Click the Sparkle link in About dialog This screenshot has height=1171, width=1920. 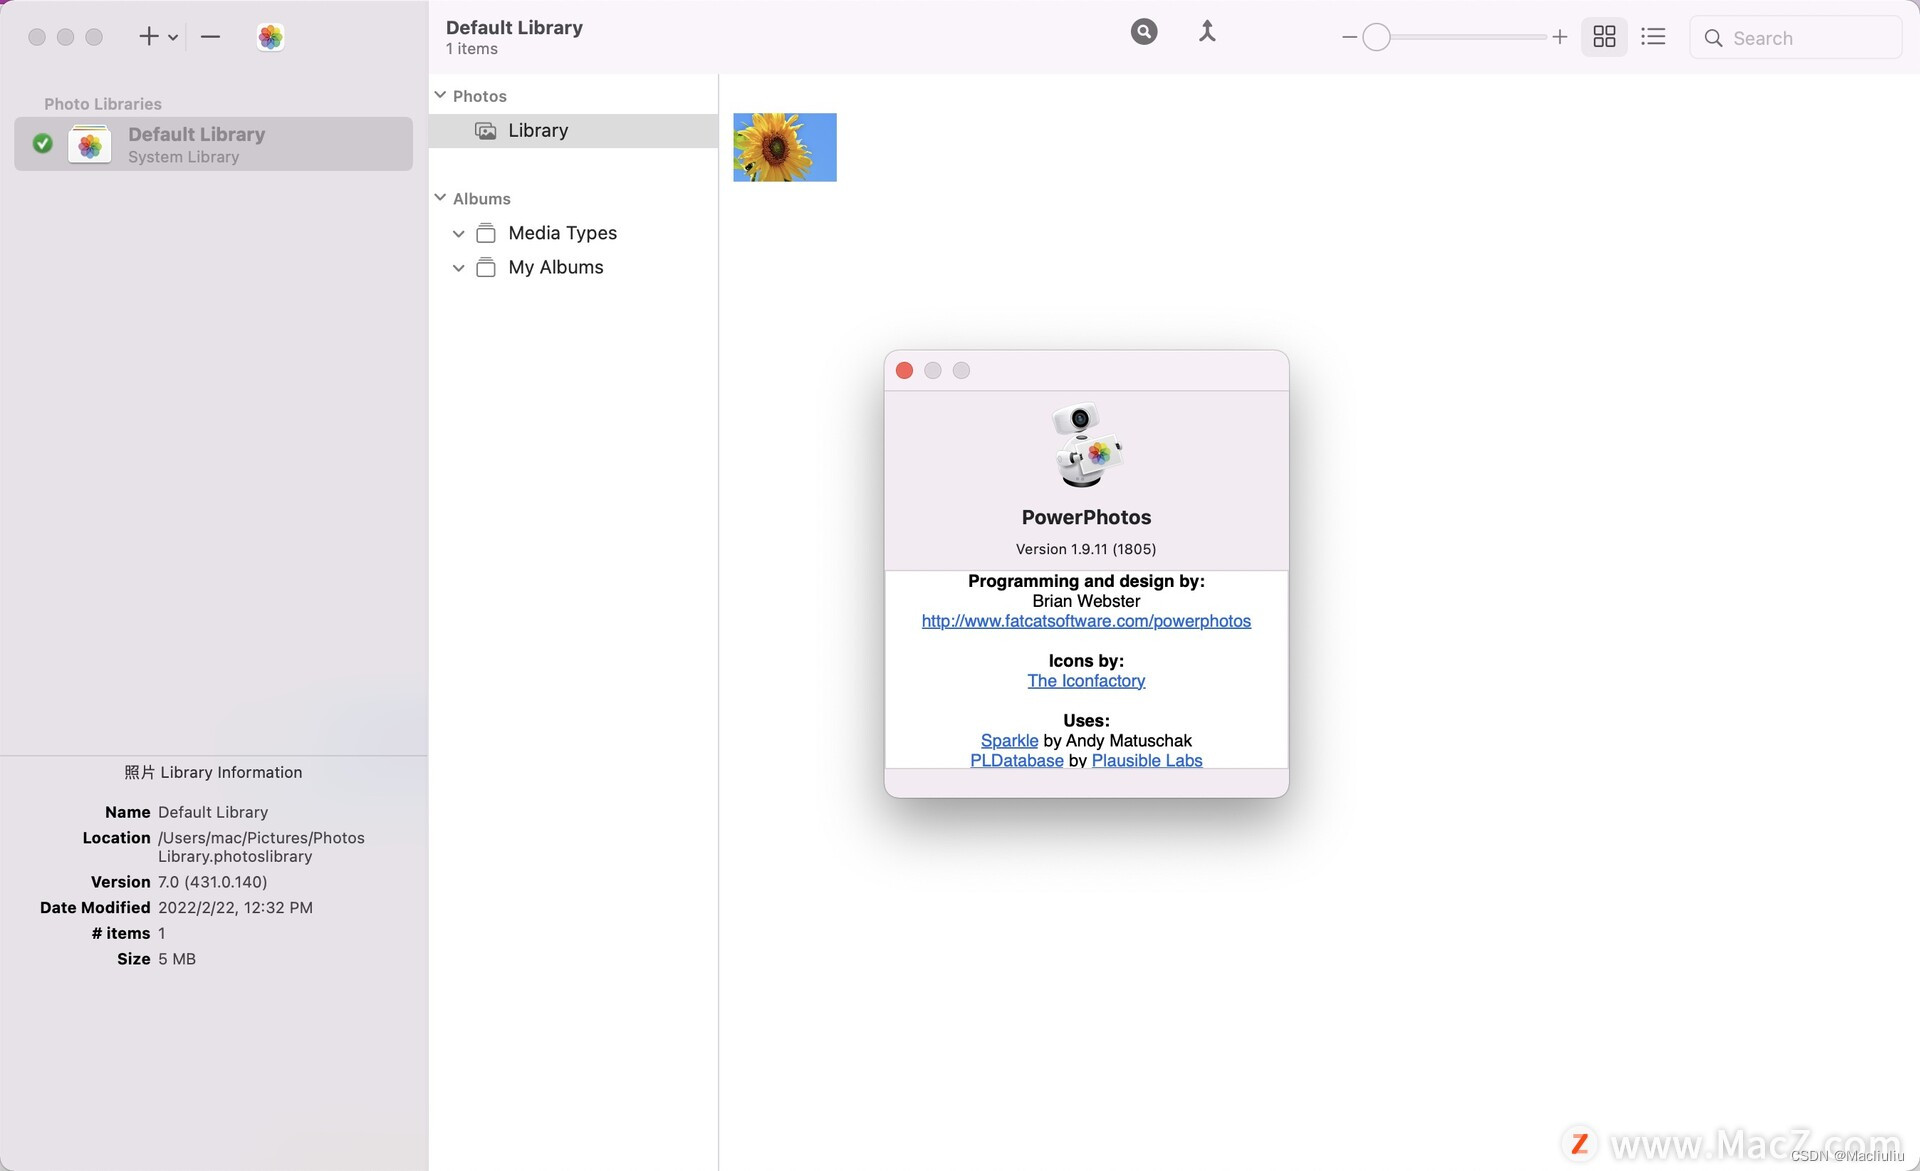pyautogui.click(x=1008, y=740)
